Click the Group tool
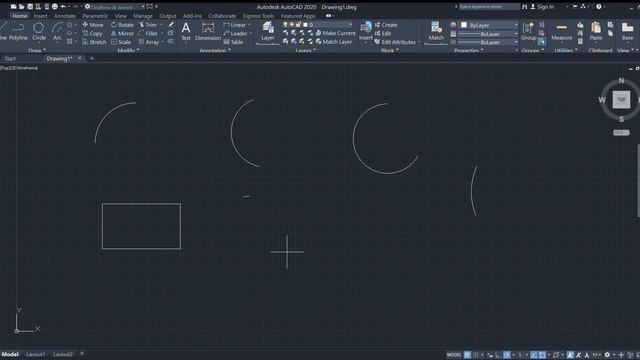 [x=528, y=31]
